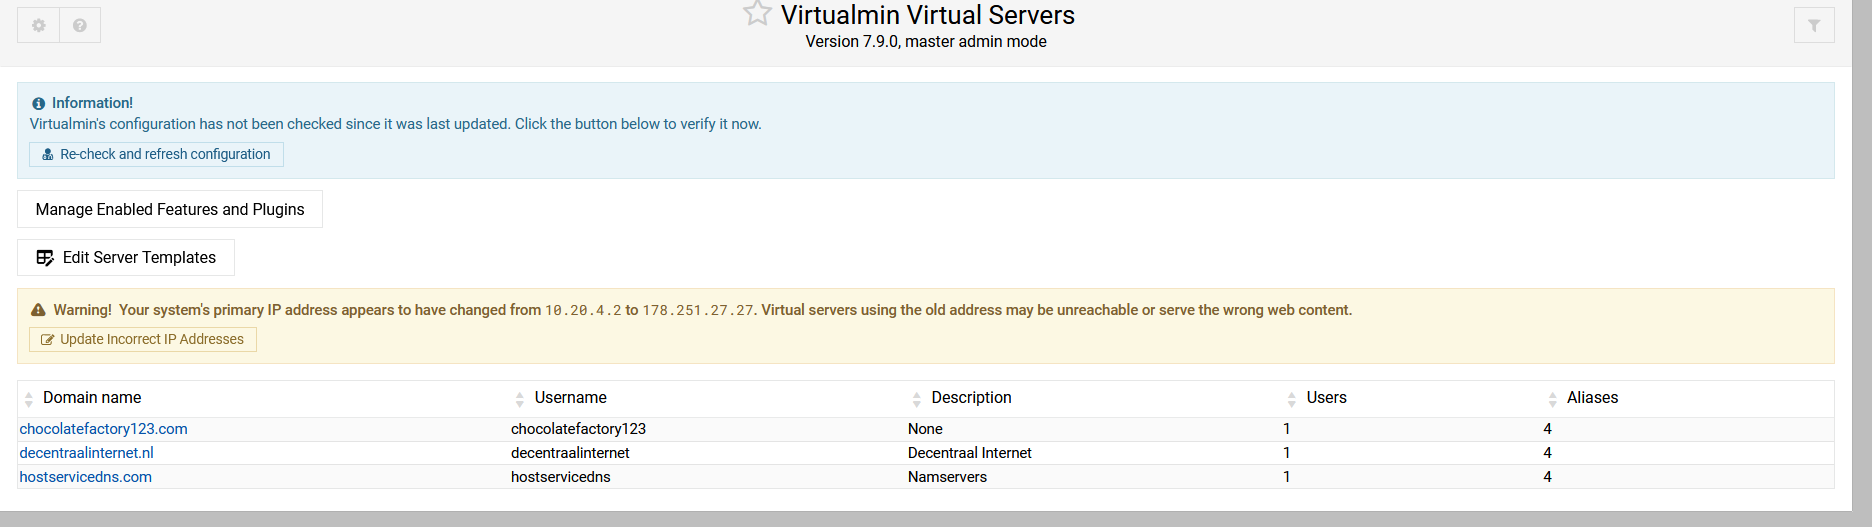
Task: Click the module configuration gear icon
Action: (39, 25)
